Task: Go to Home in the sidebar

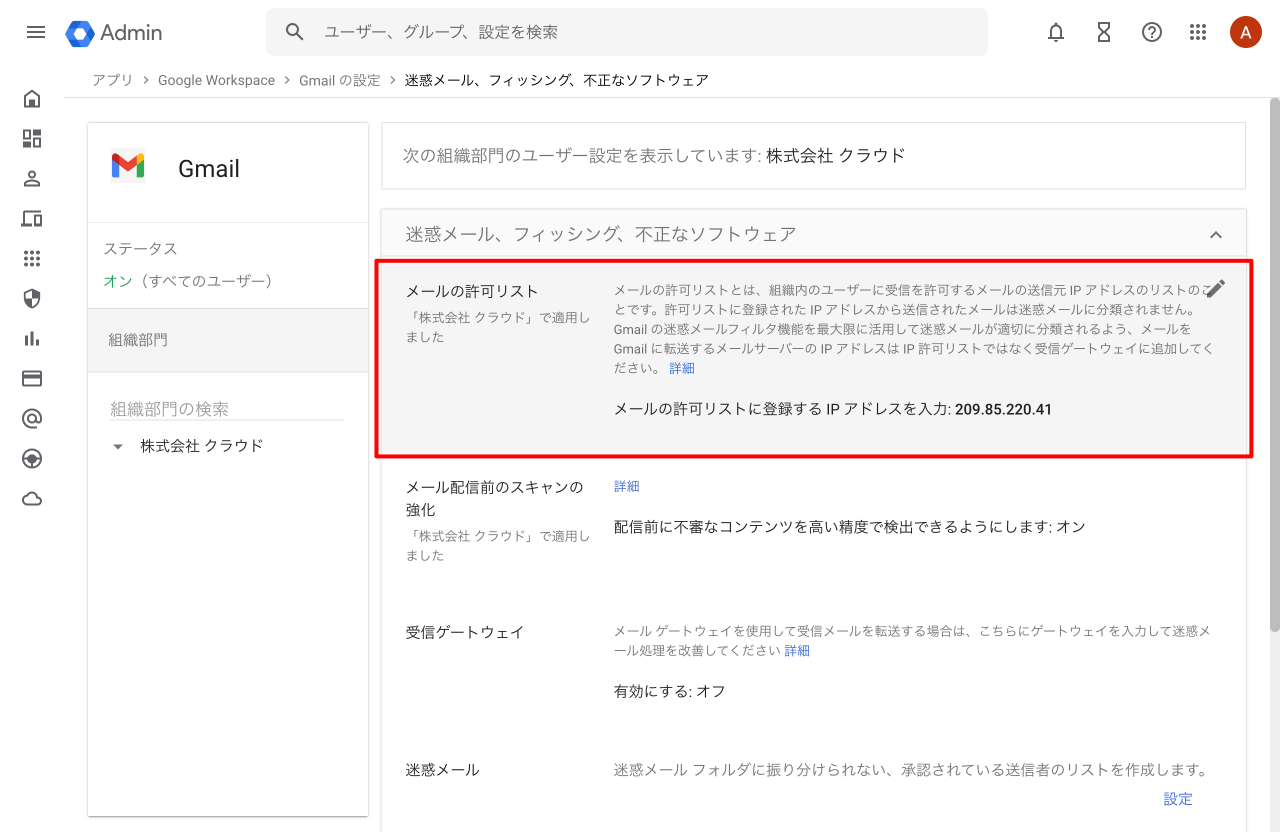Action: coord(32,99)
